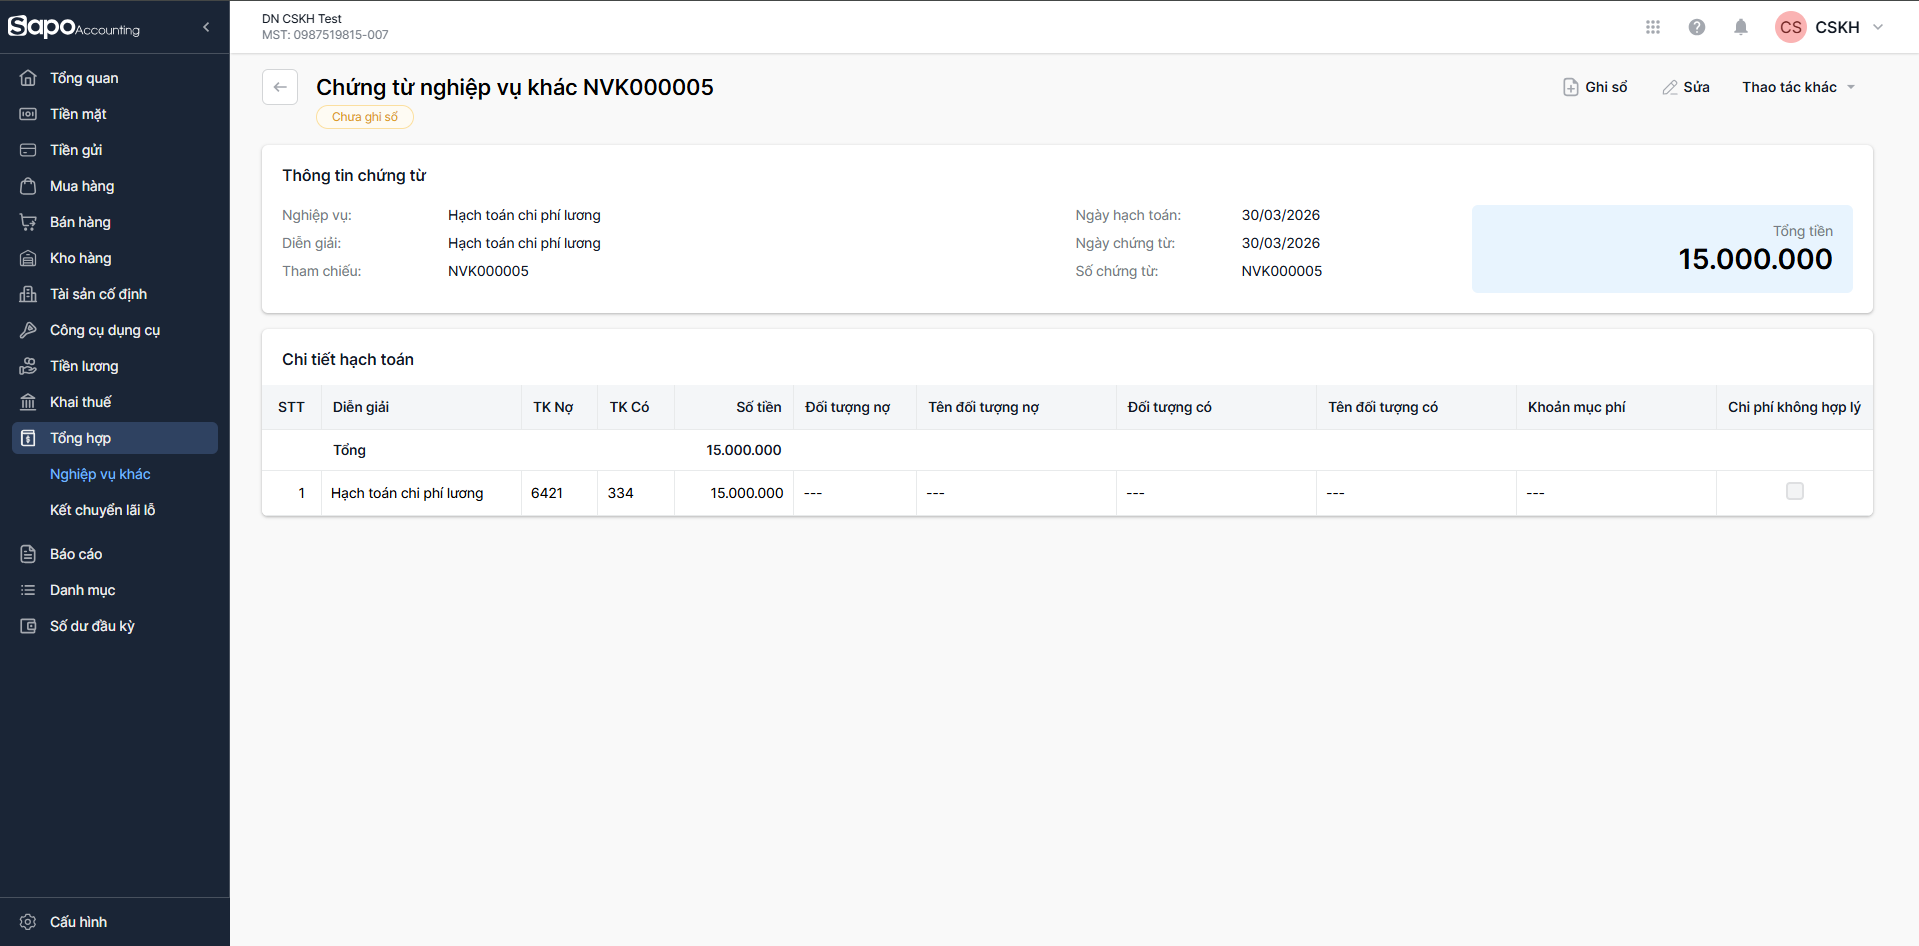Click Số chứng từ value NVK000005
This screenshot has height=946, width=1919.
point(1282,271)
